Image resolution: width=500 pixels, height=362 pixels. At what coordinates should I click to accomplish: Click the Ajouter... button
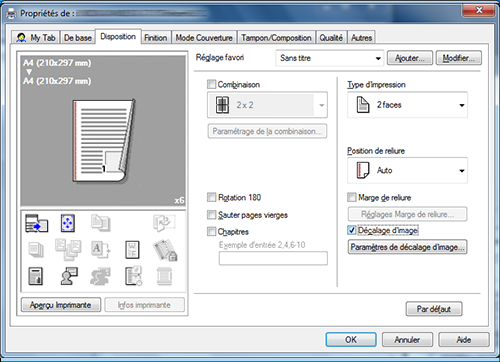click(x=410, y=58)
